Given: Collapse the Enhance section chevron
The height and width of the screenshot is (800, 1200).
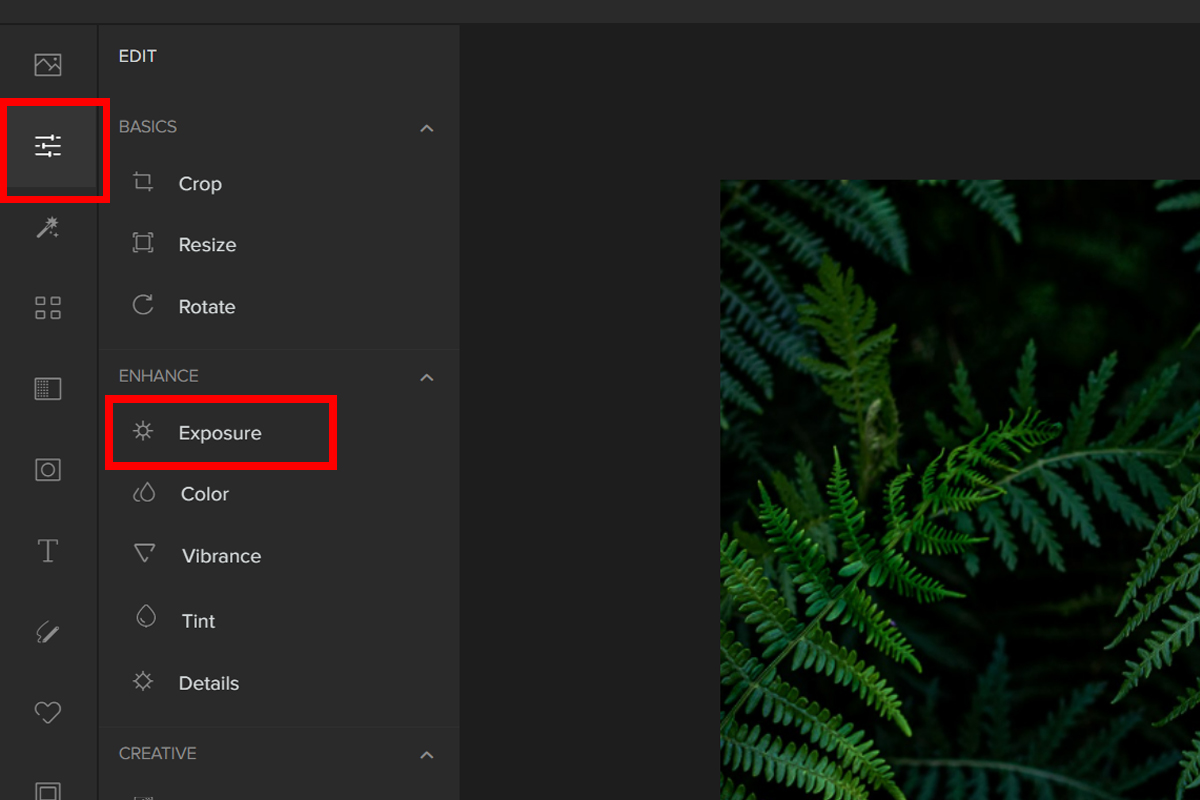Looking at the screenshot, I should pos(427,377).
